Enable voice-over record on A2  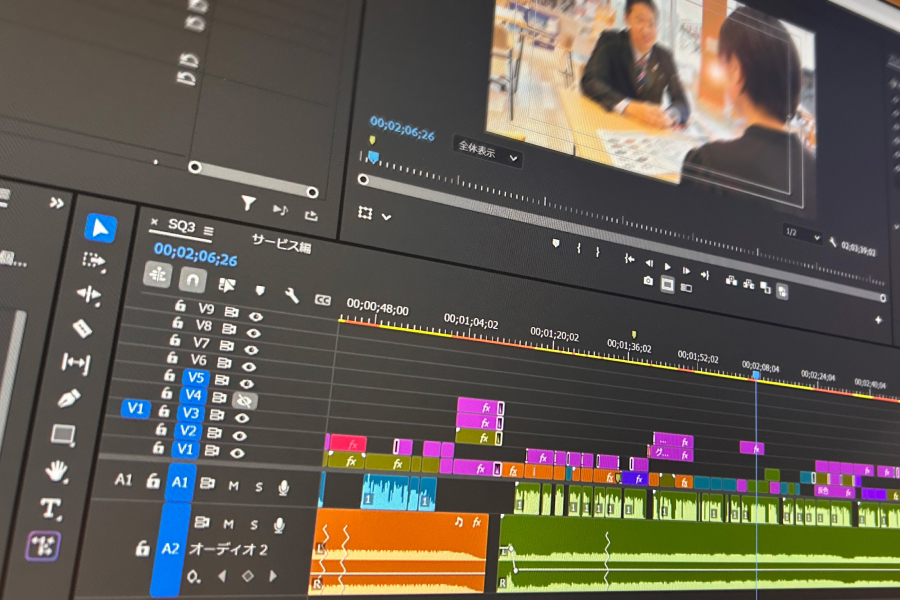pos(279,525)
